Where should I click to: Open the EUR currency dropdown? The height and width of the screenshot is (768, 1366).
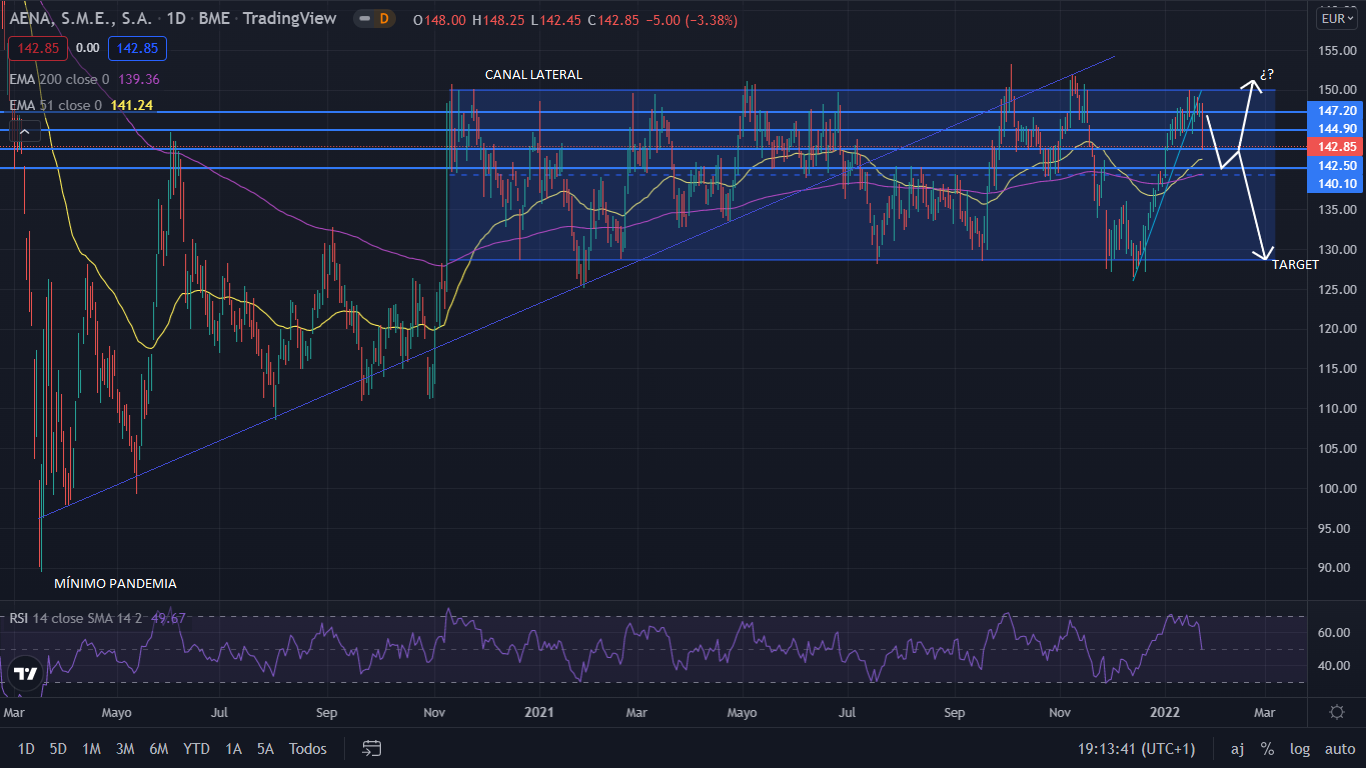tap(1337, 19)
